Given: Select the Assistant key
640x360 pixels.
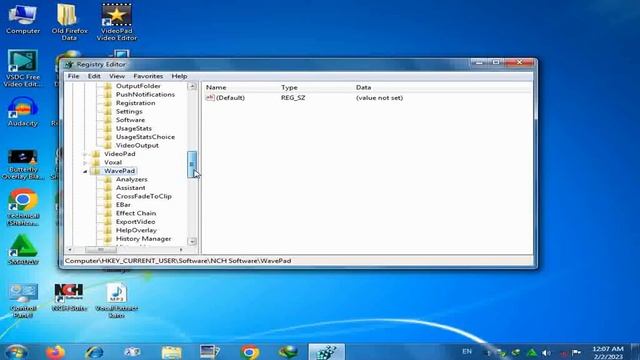Looking at the screenshot, I should [131, 188].
